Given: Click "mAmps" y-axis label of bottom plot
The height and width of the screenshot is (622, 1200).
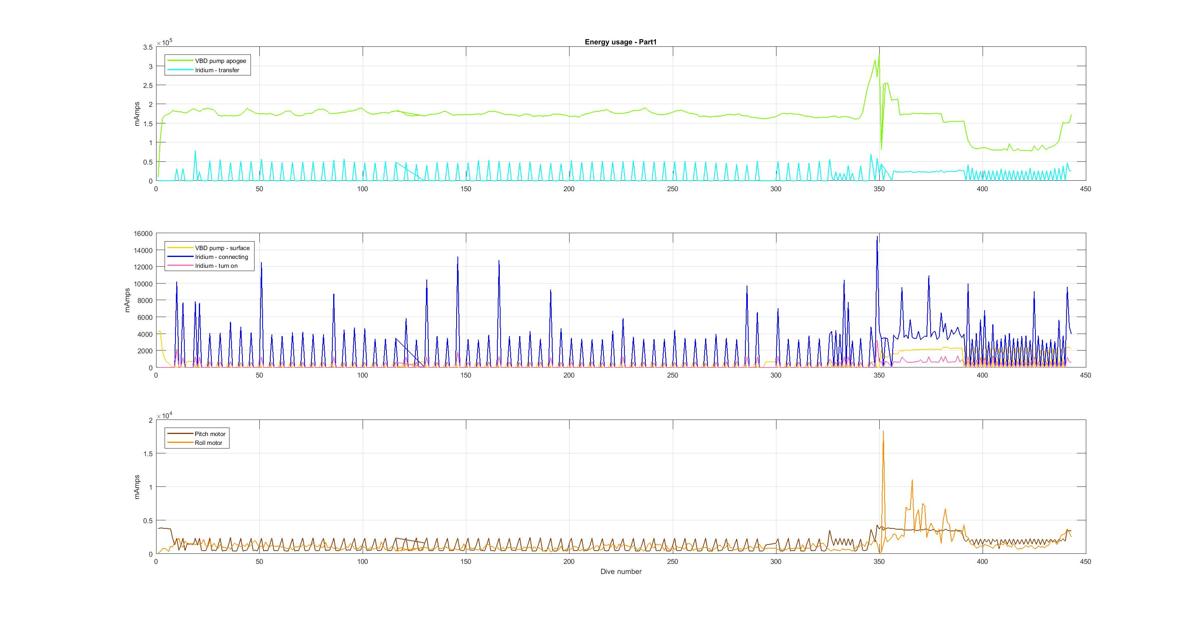Looking at the screenshot, I should click(137, 487).
